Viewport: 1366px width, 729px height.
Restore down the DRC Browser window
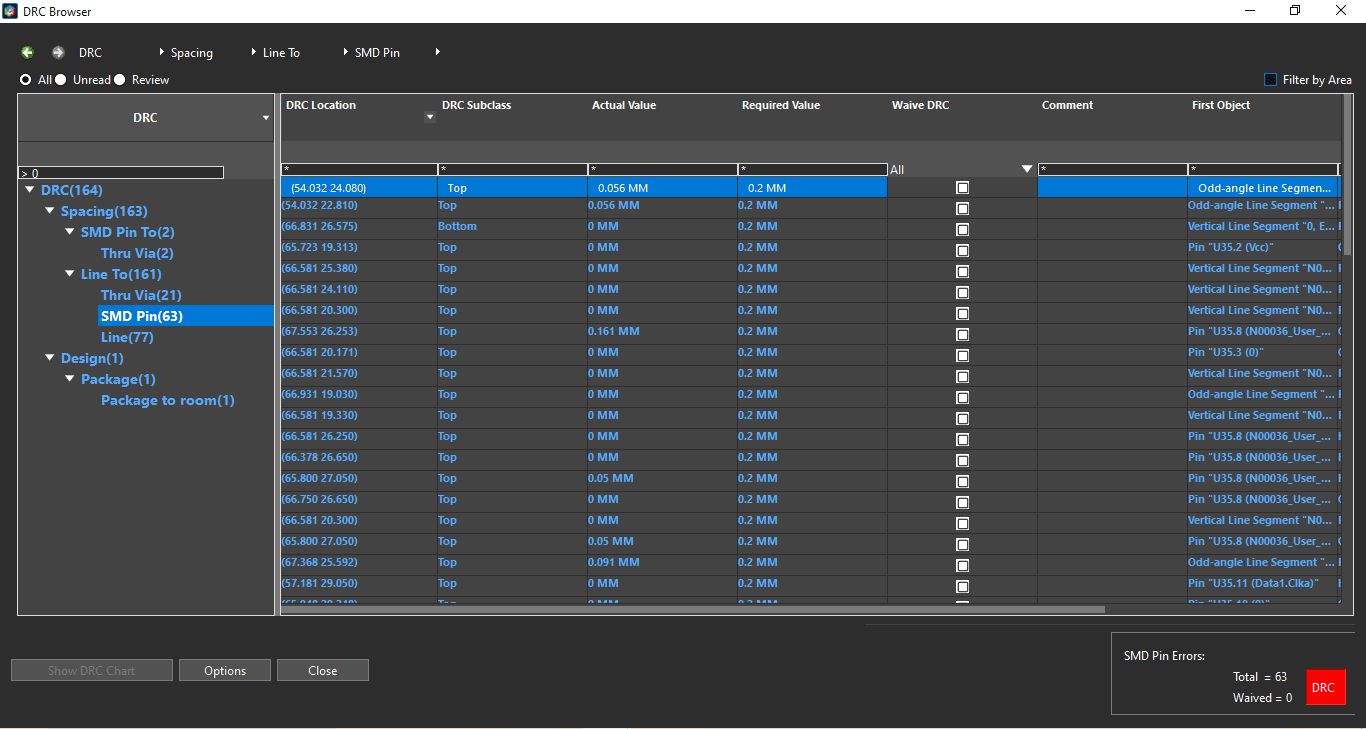click(x=1295, y=10)
